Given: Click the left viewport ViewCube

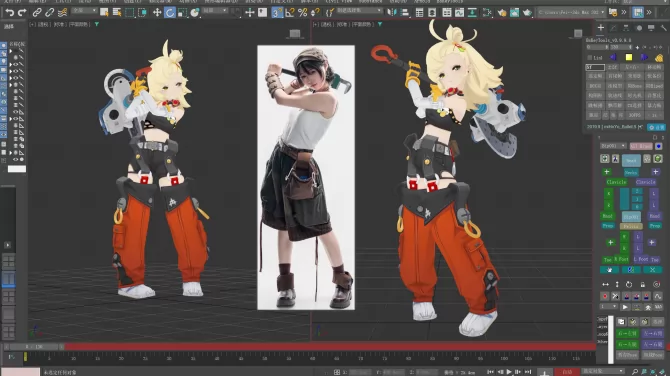Looking at the screenshot, I should coord(295,33).
